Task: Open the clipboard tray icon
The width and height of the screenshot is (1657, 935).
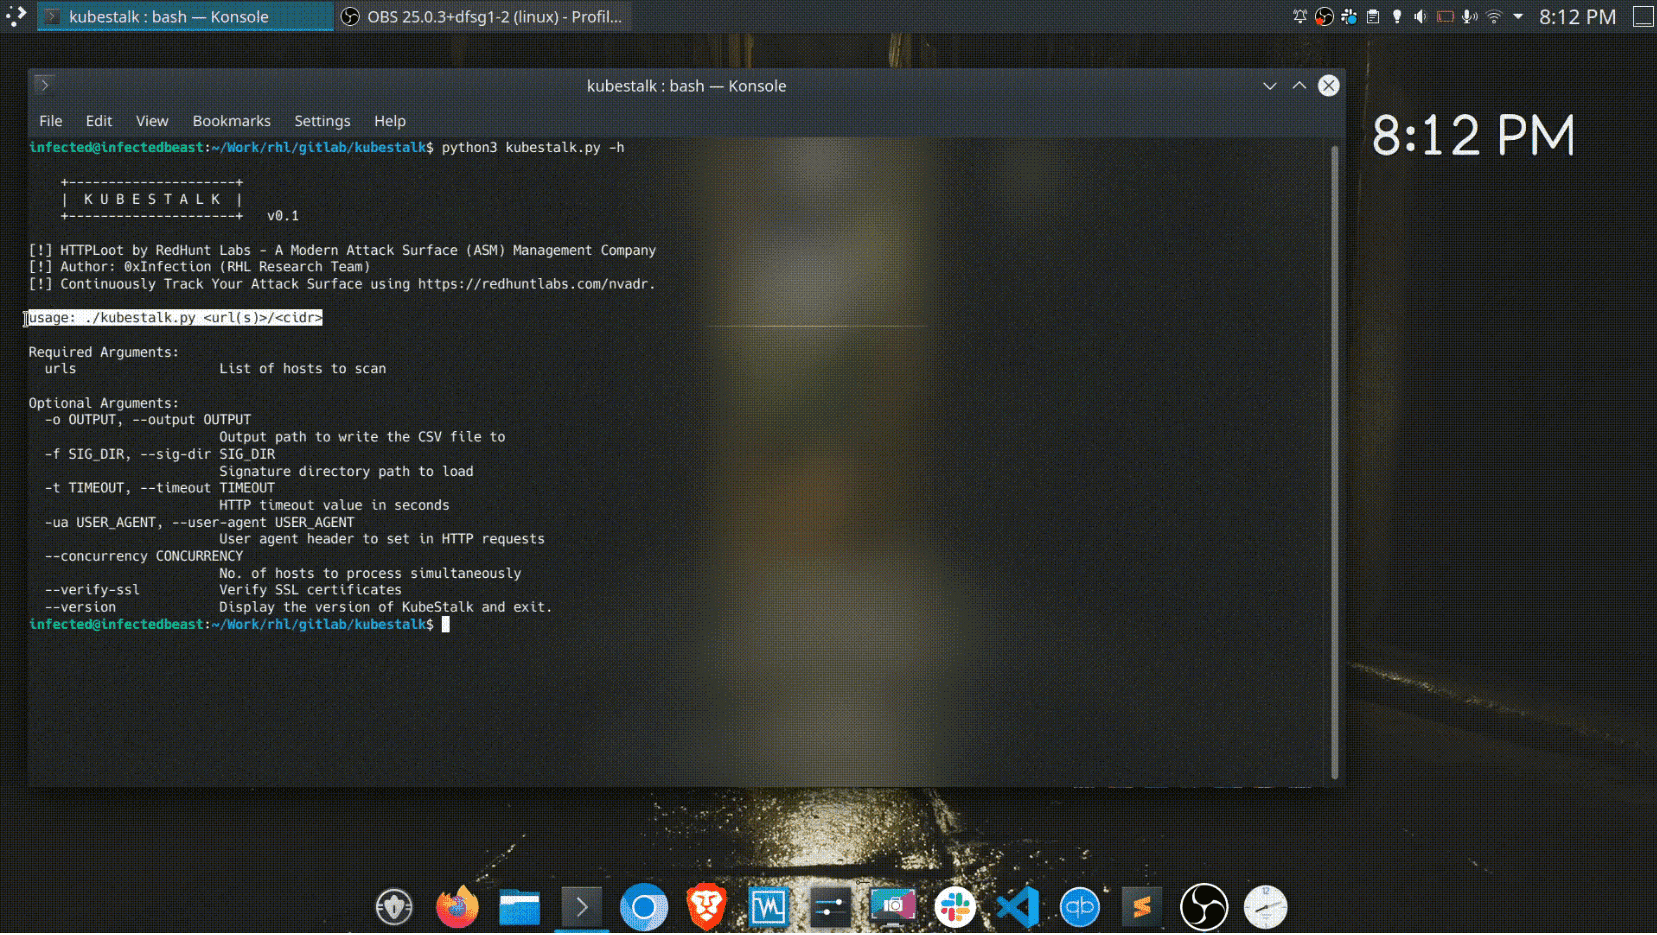Action: 1373,17
